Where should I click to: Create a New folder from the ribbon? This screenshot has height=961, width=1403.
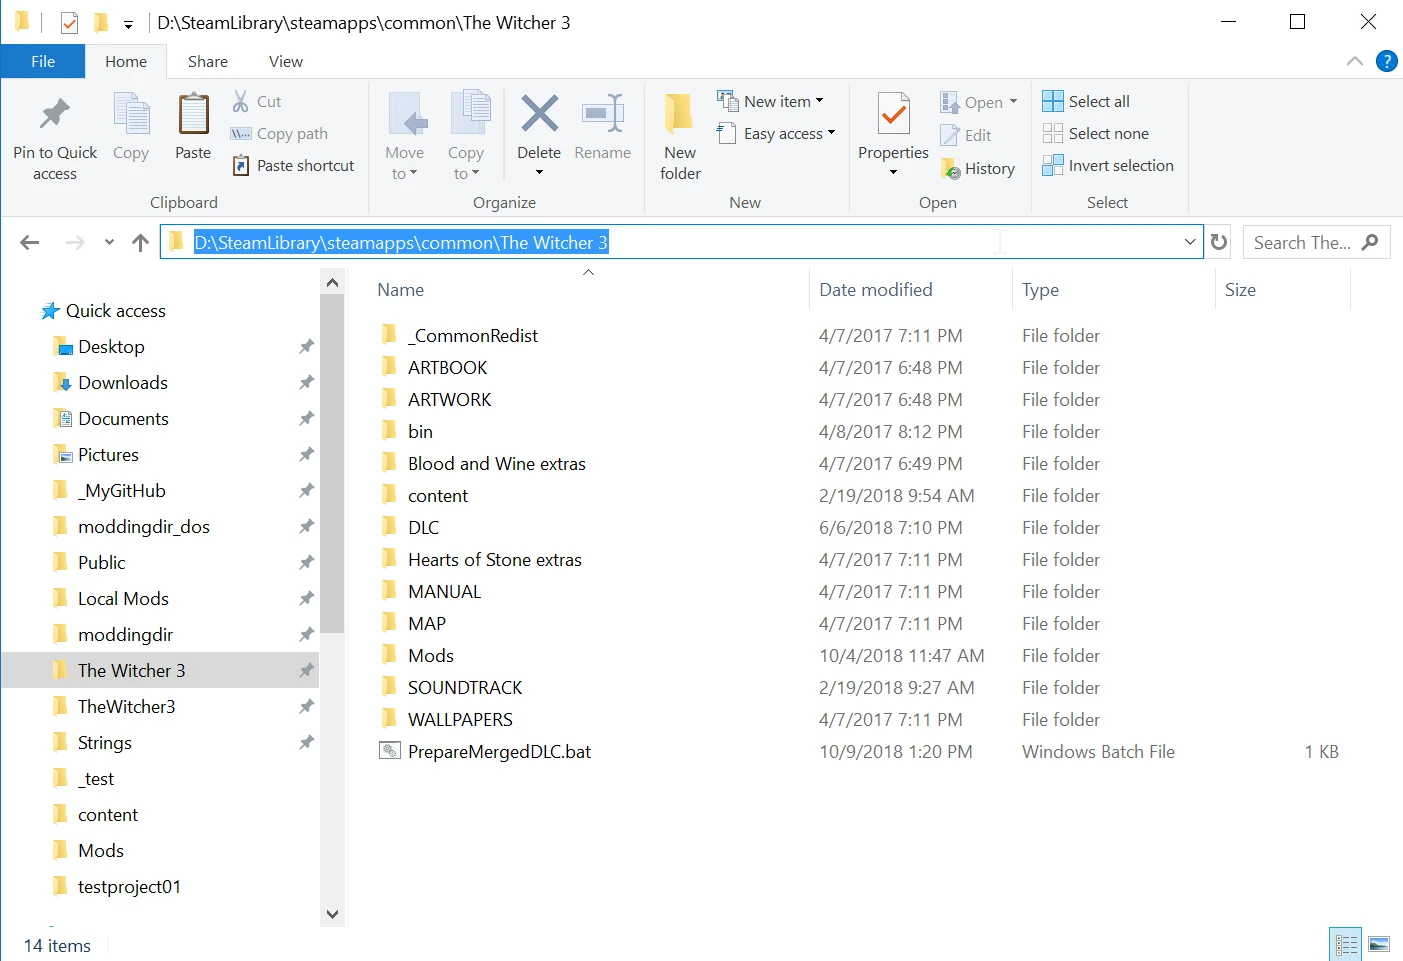(x=680, y=136)
